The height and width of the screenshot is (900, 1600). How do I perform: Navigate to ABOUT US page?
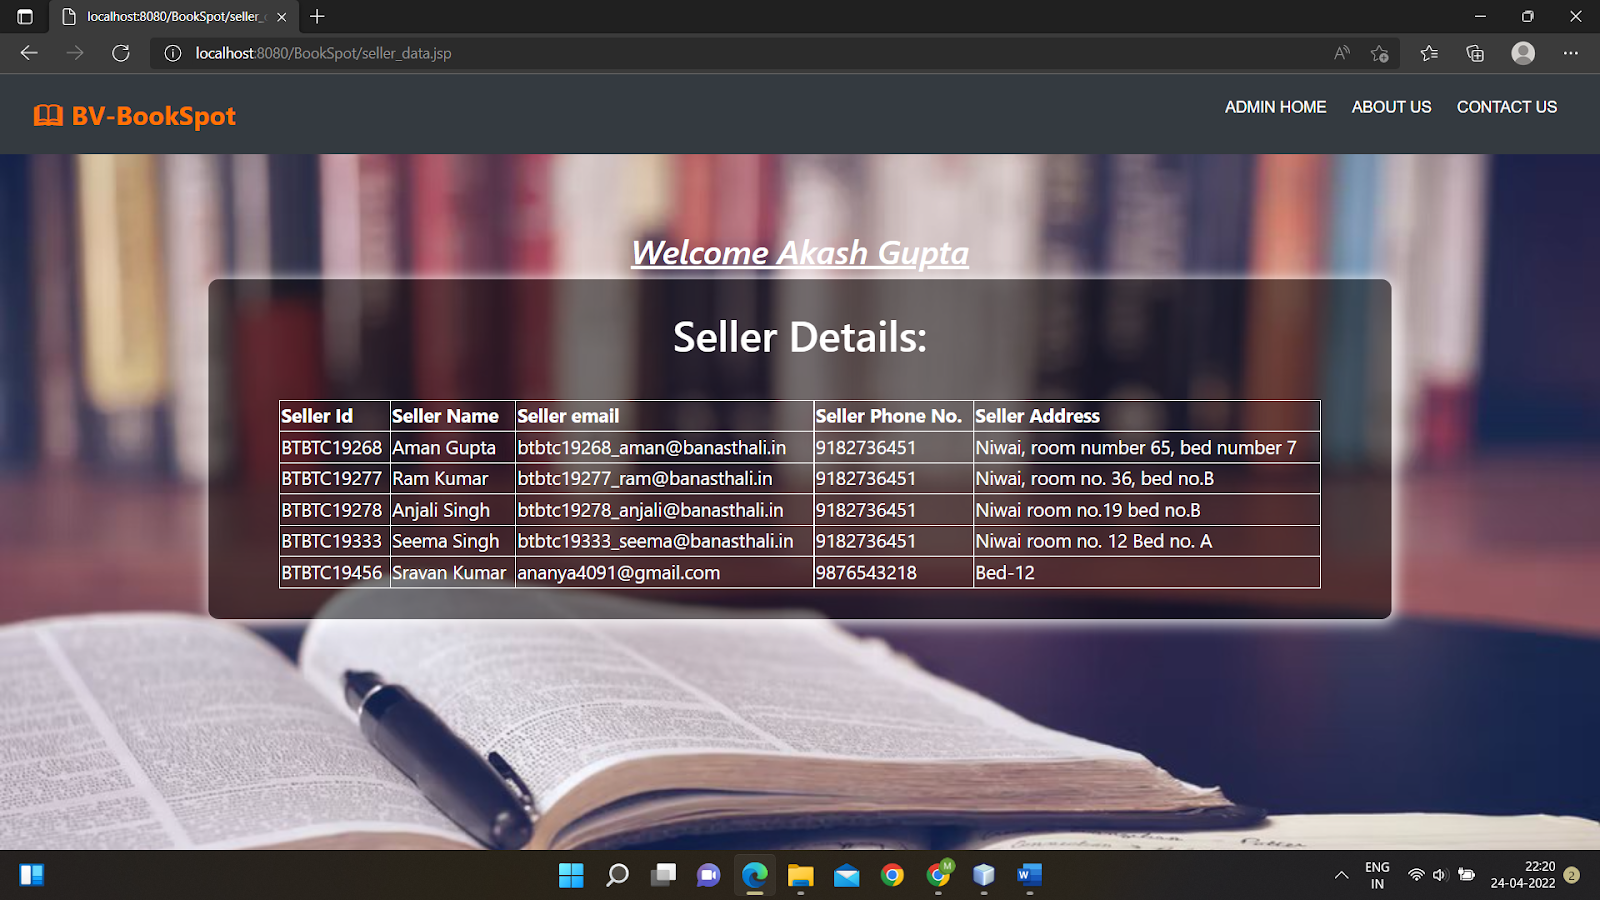click(1391, 107)
